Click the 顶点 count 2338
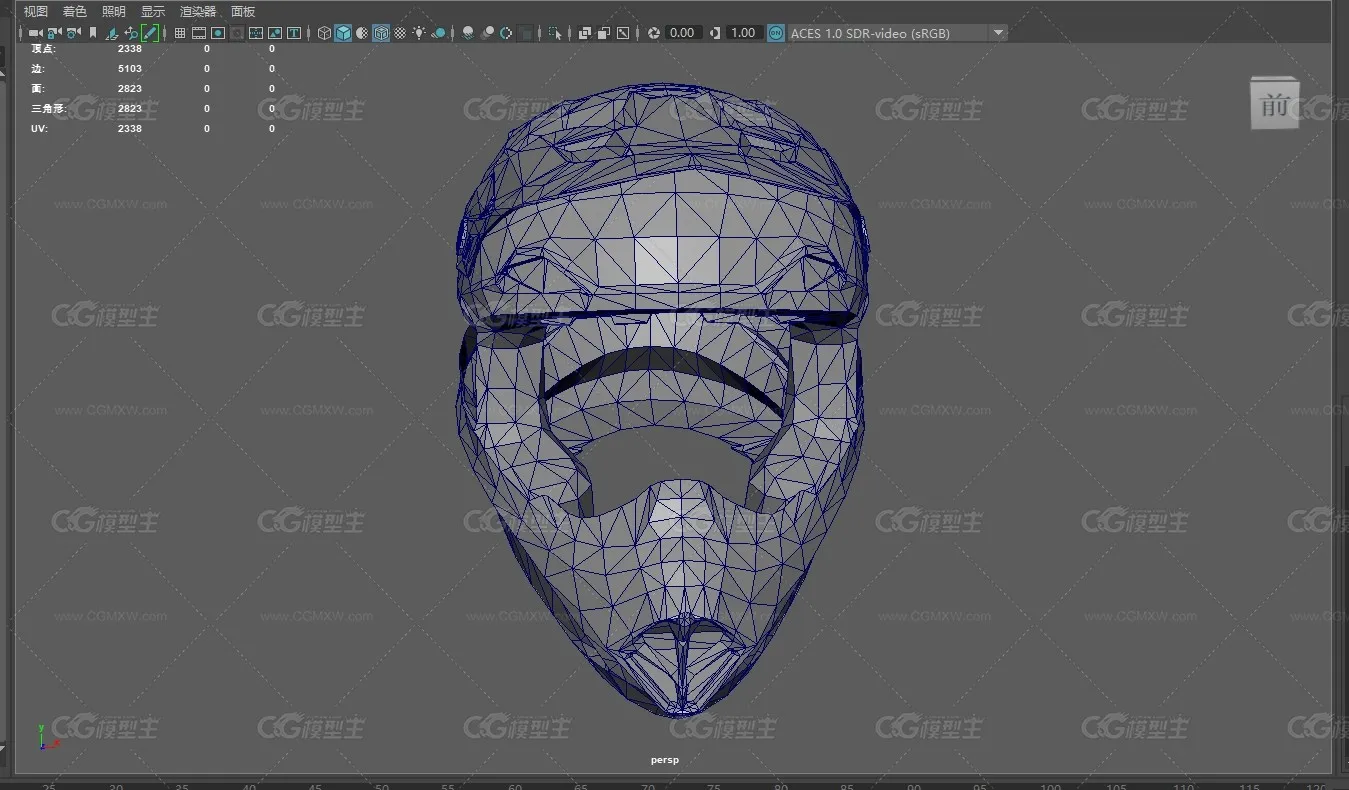Viewport: 1349px width, 790px height. tap(130, 48)
